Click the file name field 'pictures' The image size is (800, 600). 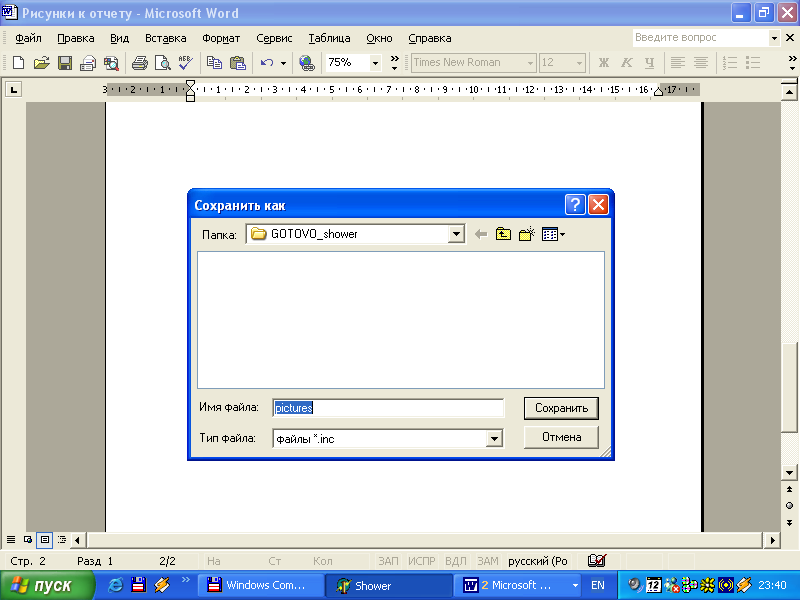[388, 408]
